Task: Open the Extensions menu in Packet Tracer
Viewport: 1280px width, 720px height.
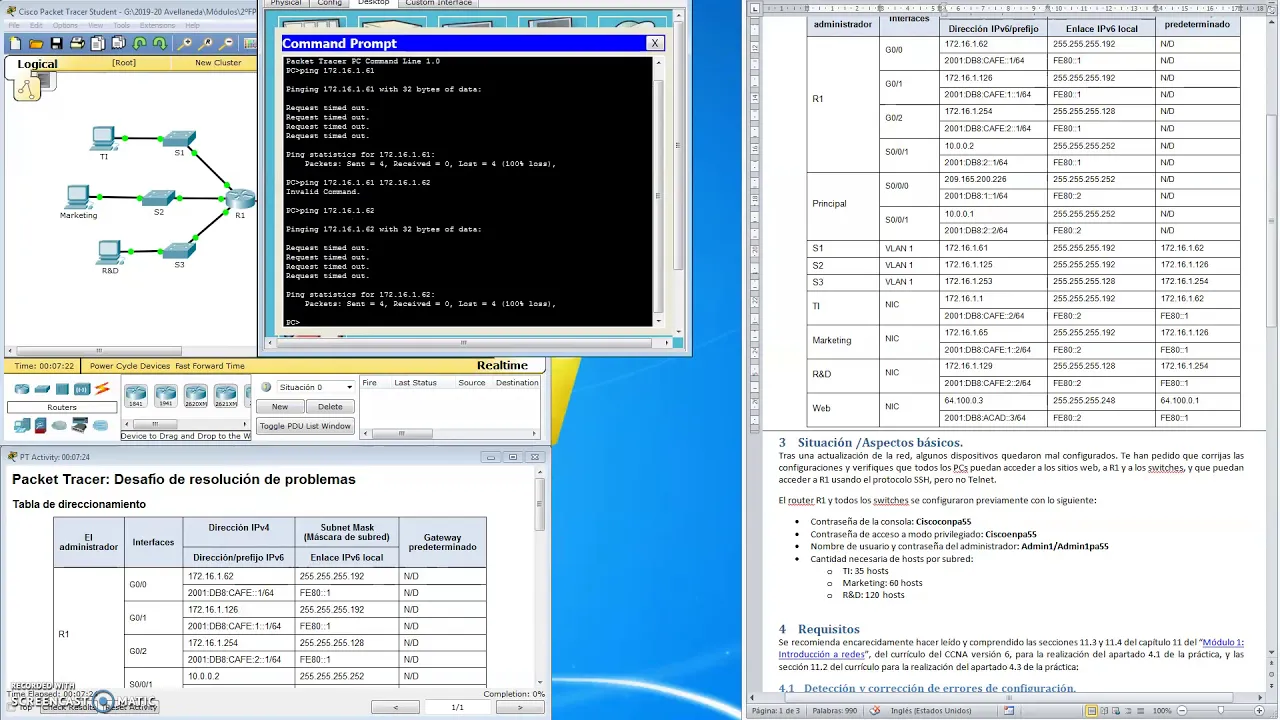Action: 157,25
